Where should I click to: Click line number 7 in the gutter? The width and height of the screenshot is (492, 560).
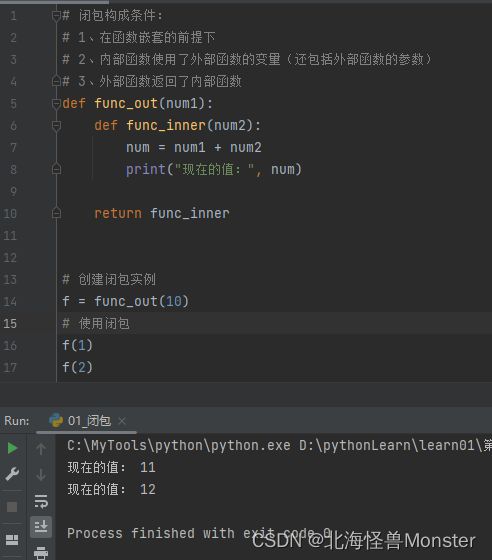13,148
